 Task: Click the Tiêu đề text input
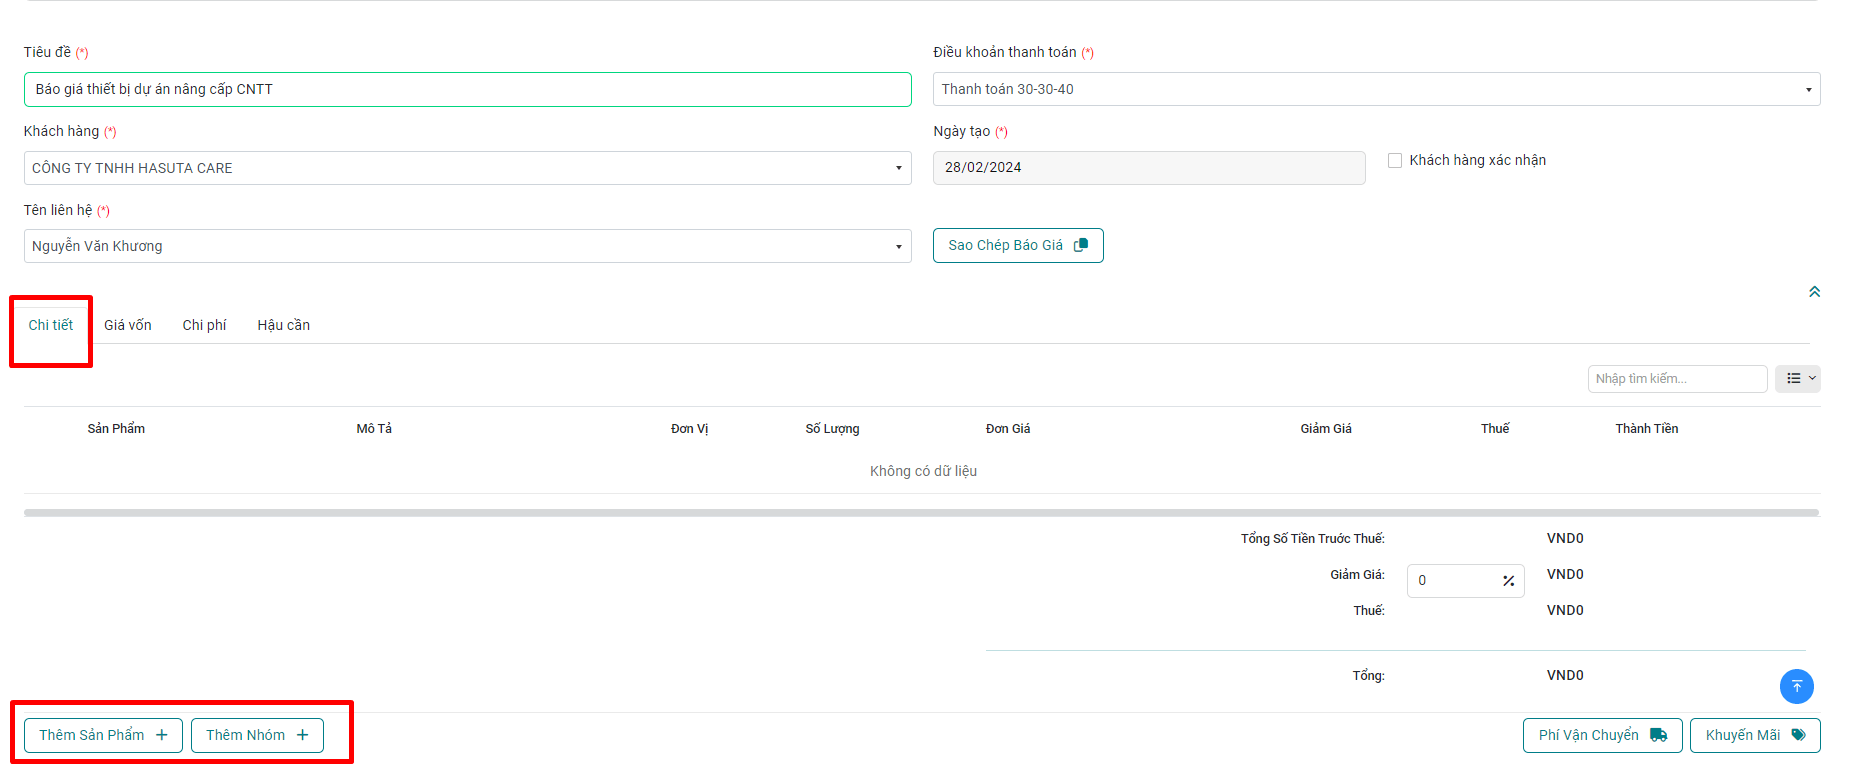click(467, 89)
